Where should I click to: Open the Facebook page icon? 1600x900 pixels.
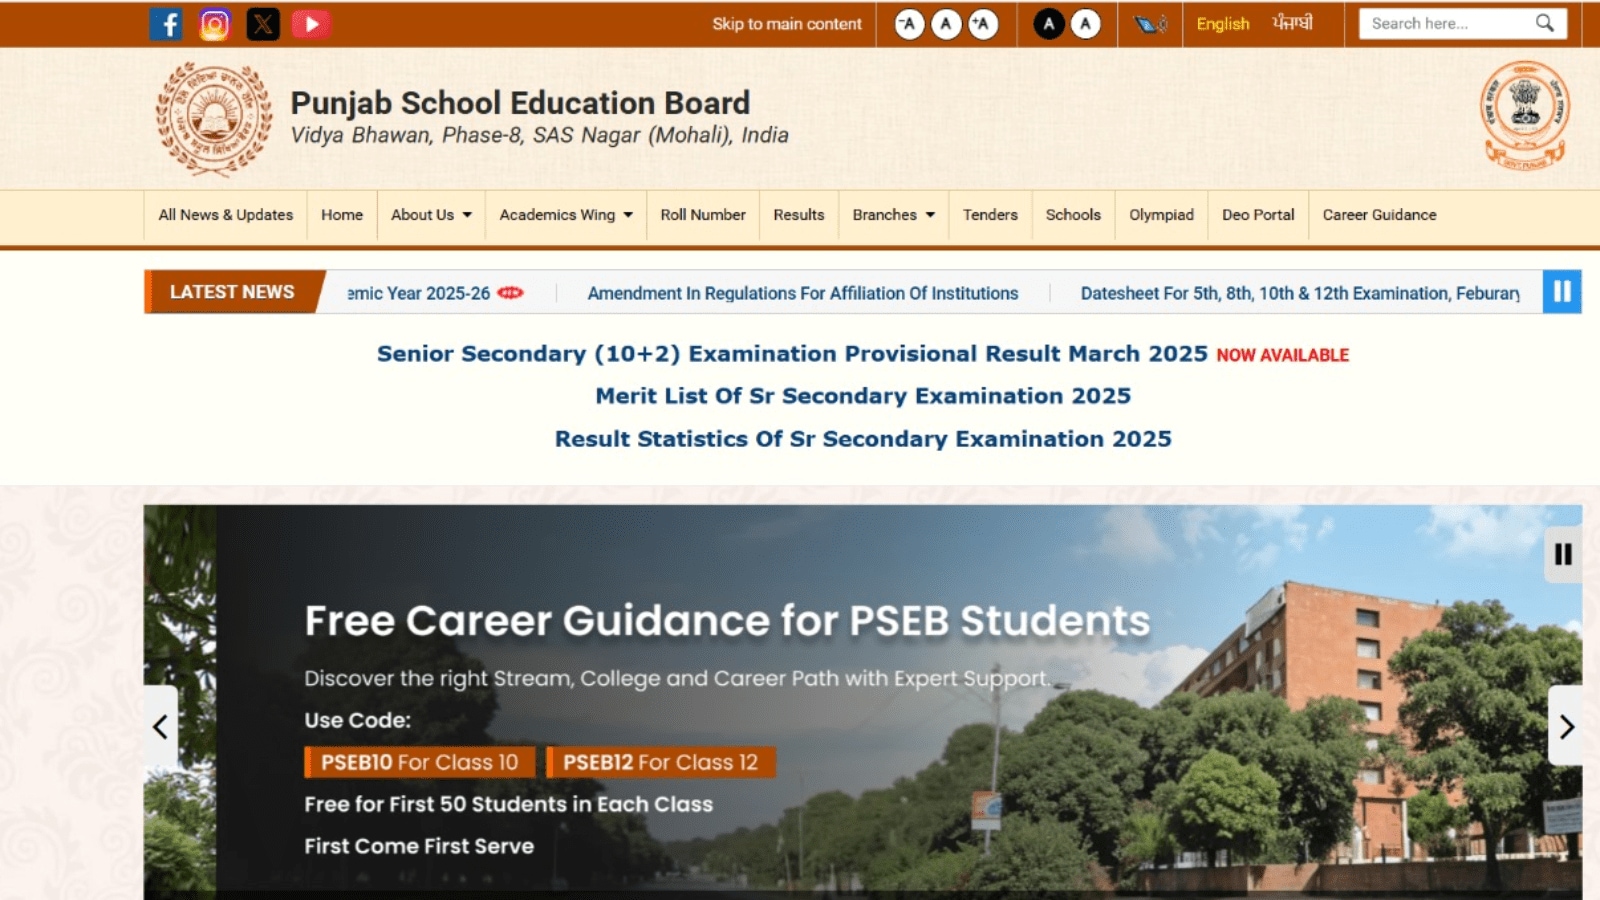click(166, 24)
